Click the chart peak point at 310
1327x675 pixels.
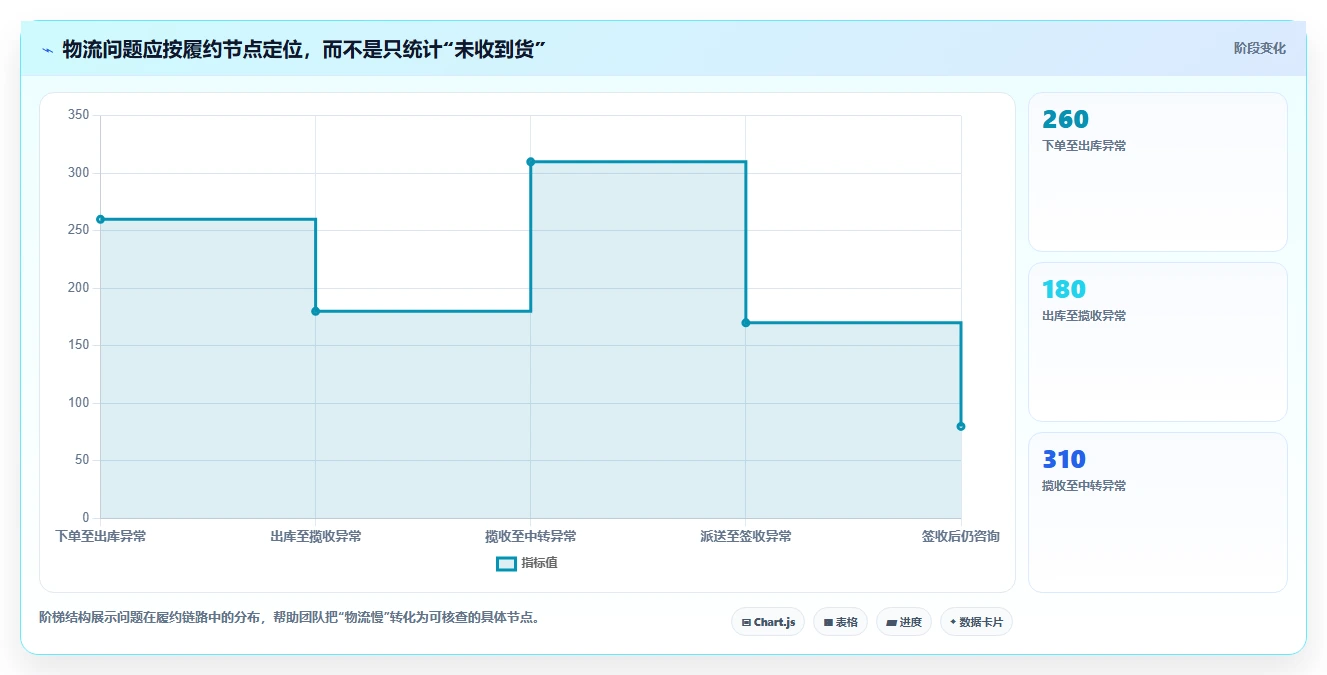pos(531,162)
